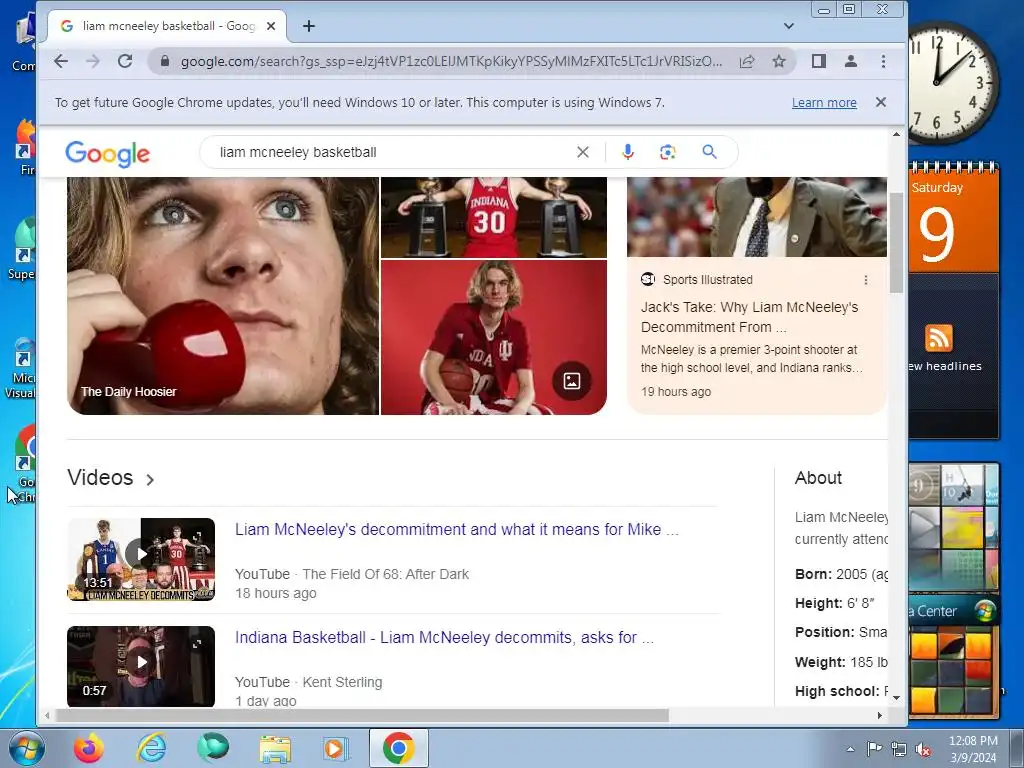Play the 13:51 video thumbnail
Viewport: 1024px width, 768px height.
click(x=141, y=559)
